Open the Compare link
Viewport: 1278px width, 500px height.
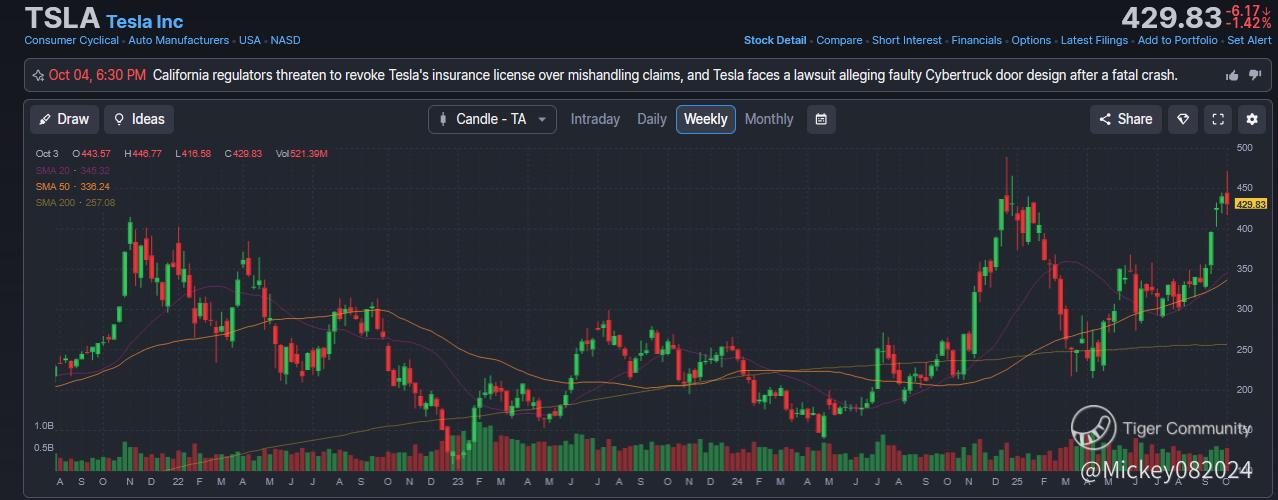tap(839, 40)
